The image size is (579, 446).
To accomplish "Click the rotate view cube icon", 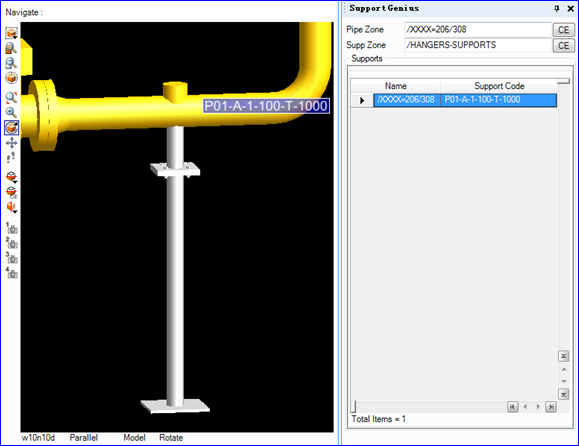I will tap(11, 127).
